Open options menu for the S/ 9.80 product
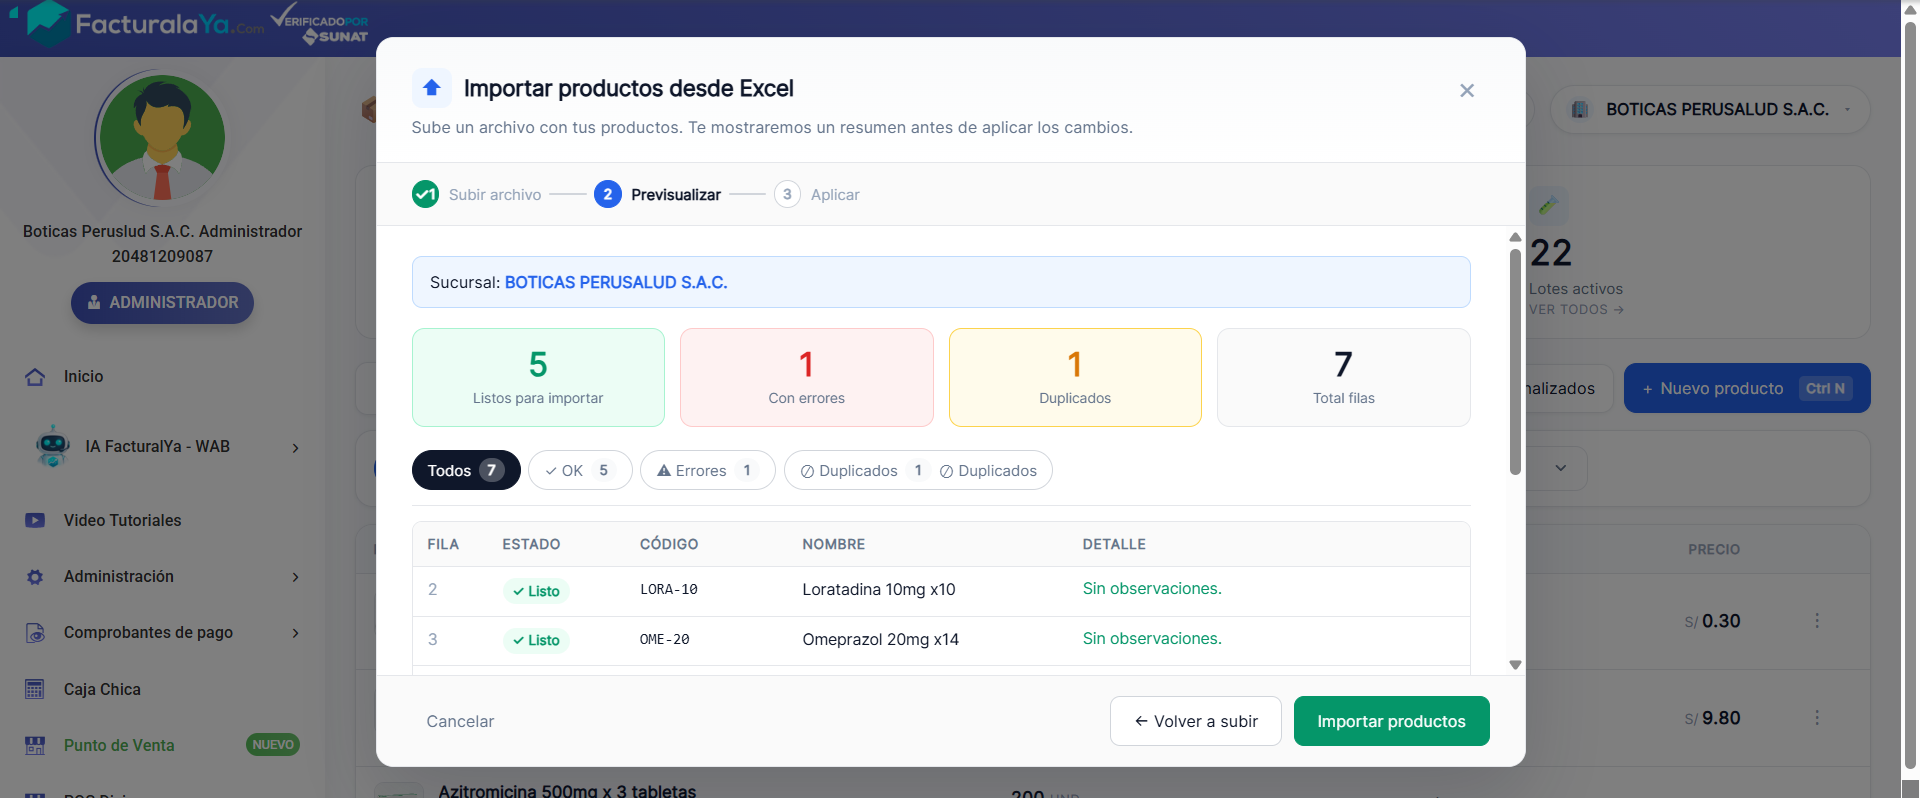1920x798 pixels. 1817,718
